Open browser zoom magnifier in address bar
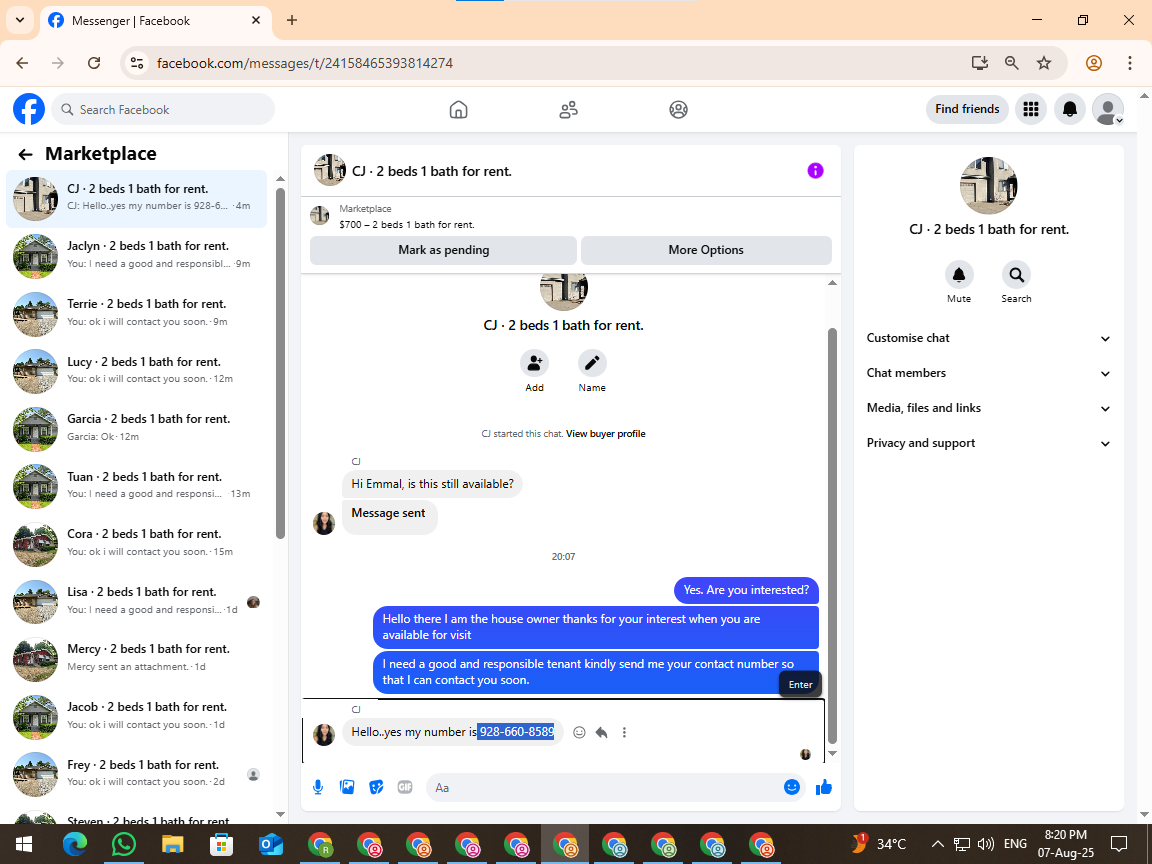Screen dimensions: 1152x864 point(1012,63)
